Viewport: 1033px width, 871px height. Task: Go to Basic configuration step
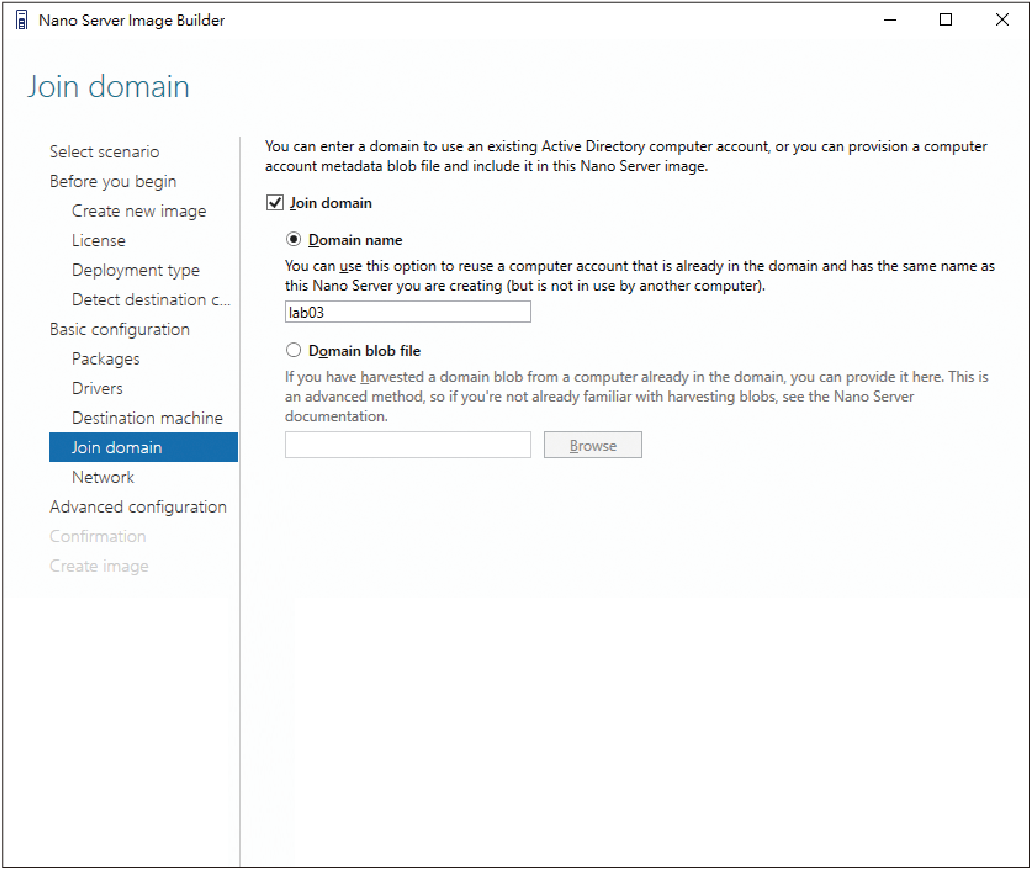[120, 329]
